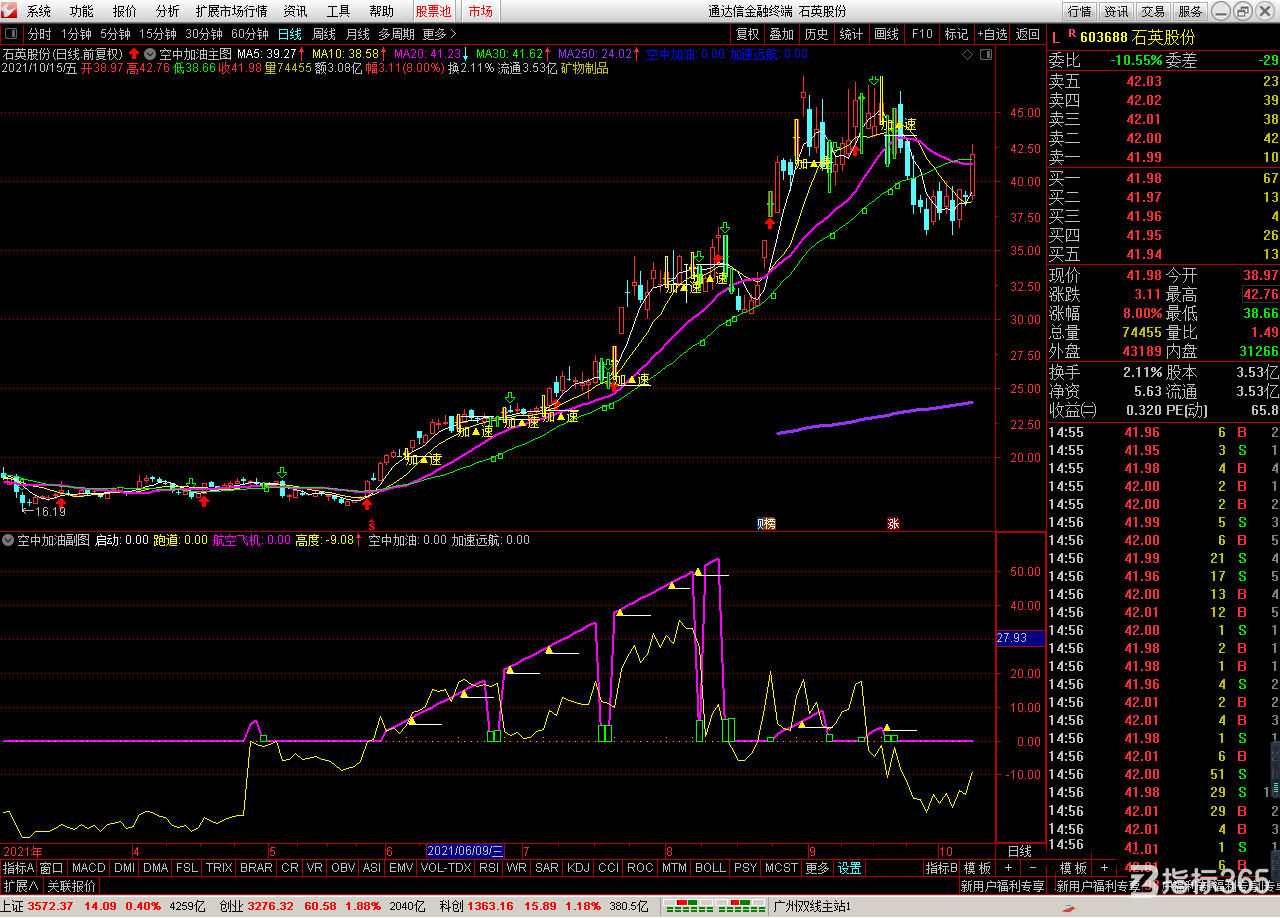Click plus button beside the rightmost 模板
This screenshot has height=918, width=1280.
point(1104,868)
